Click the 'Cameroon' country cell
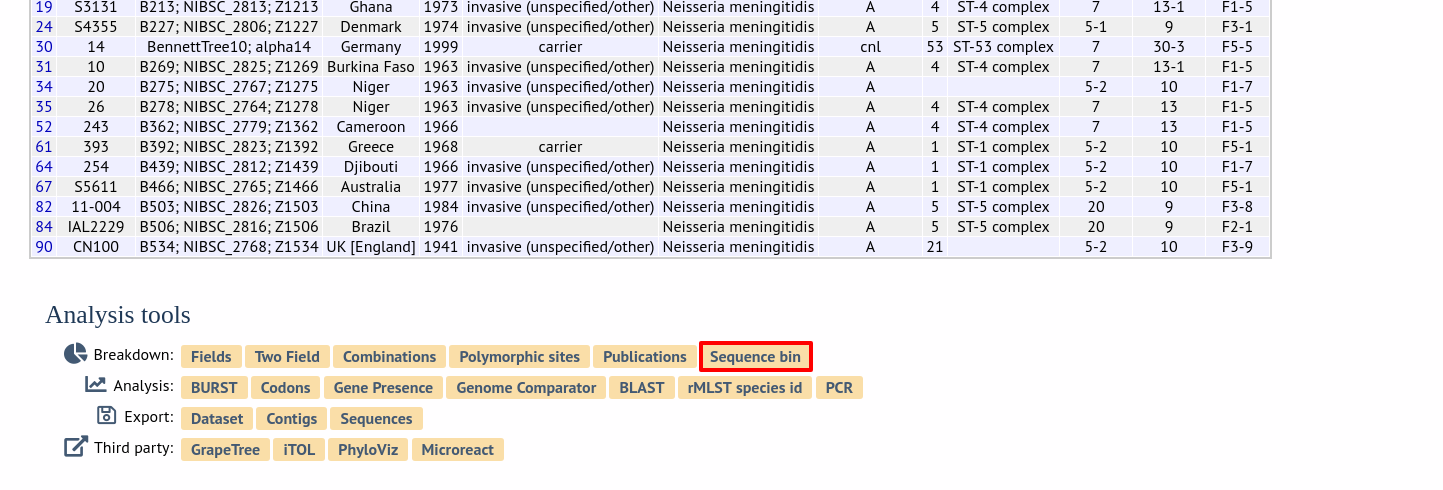Image resolution: width=1443 pixels, height=490 pixels. click(x=371, y=127)
